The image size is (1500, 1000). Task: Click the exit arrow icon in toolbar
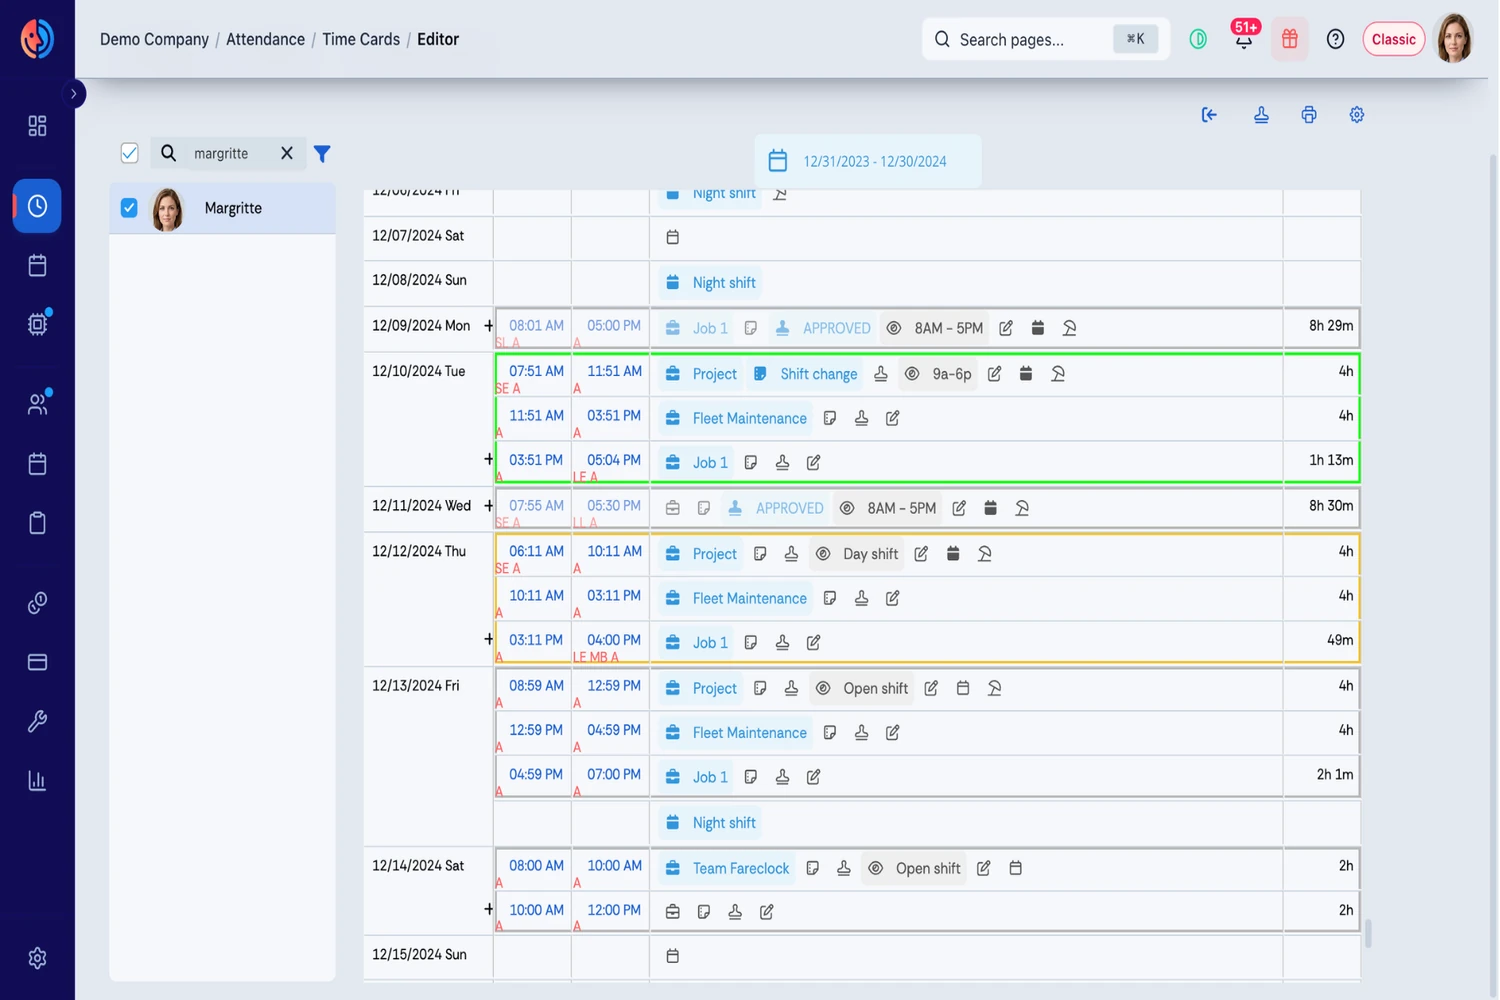(1209, 115)
